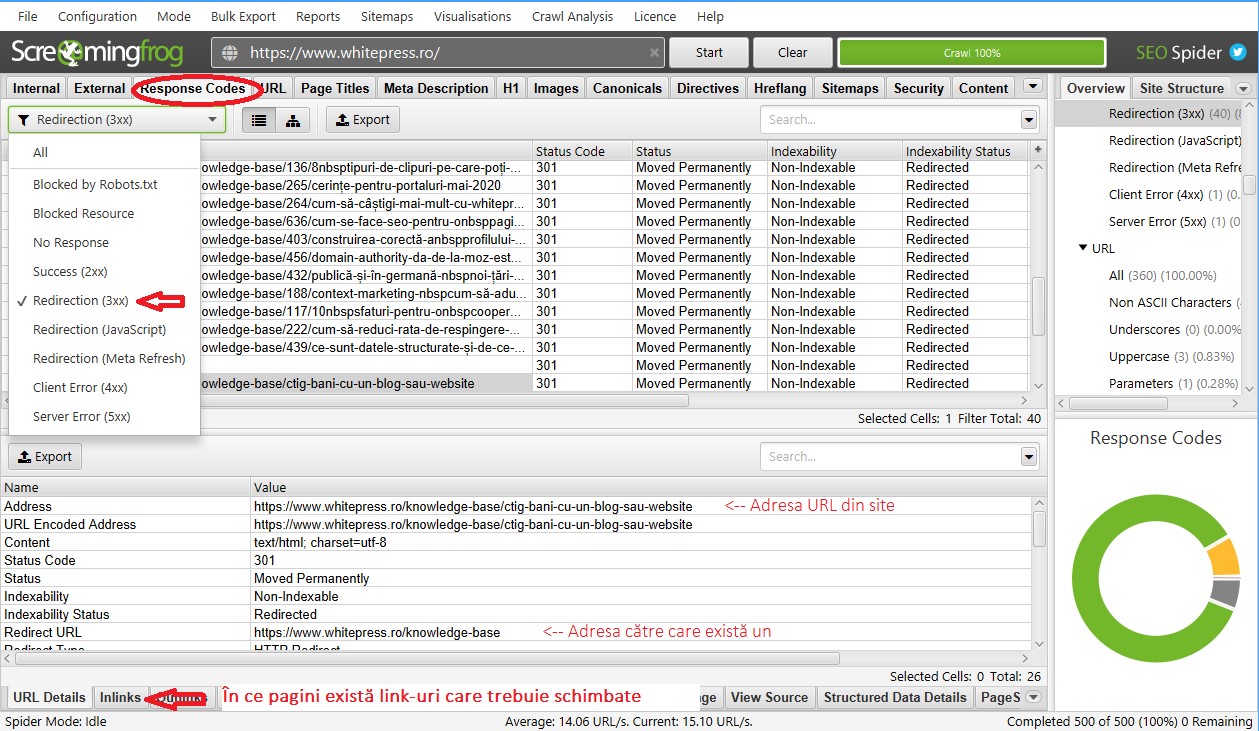Click the Clear button
The height and width of the screenshot is (731, 1259).
point(792,53)
